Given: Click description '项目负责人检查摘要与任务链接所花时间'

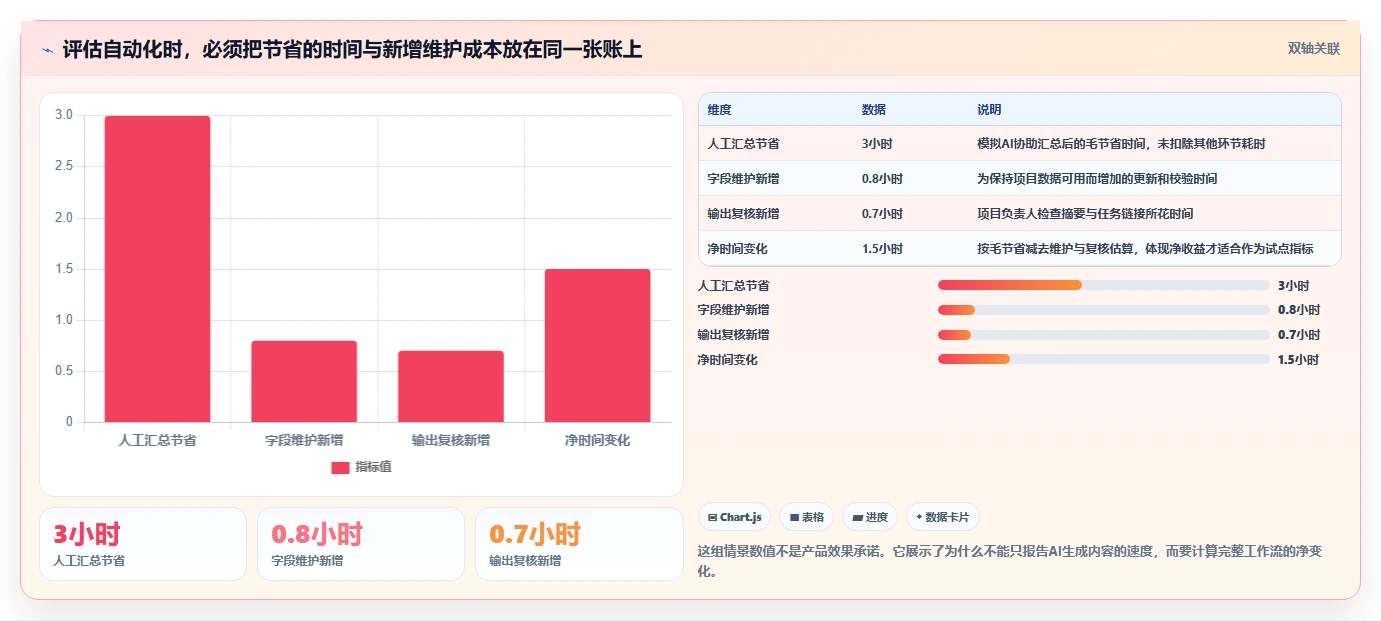Looking at the screenshot, I should 1085,214.
